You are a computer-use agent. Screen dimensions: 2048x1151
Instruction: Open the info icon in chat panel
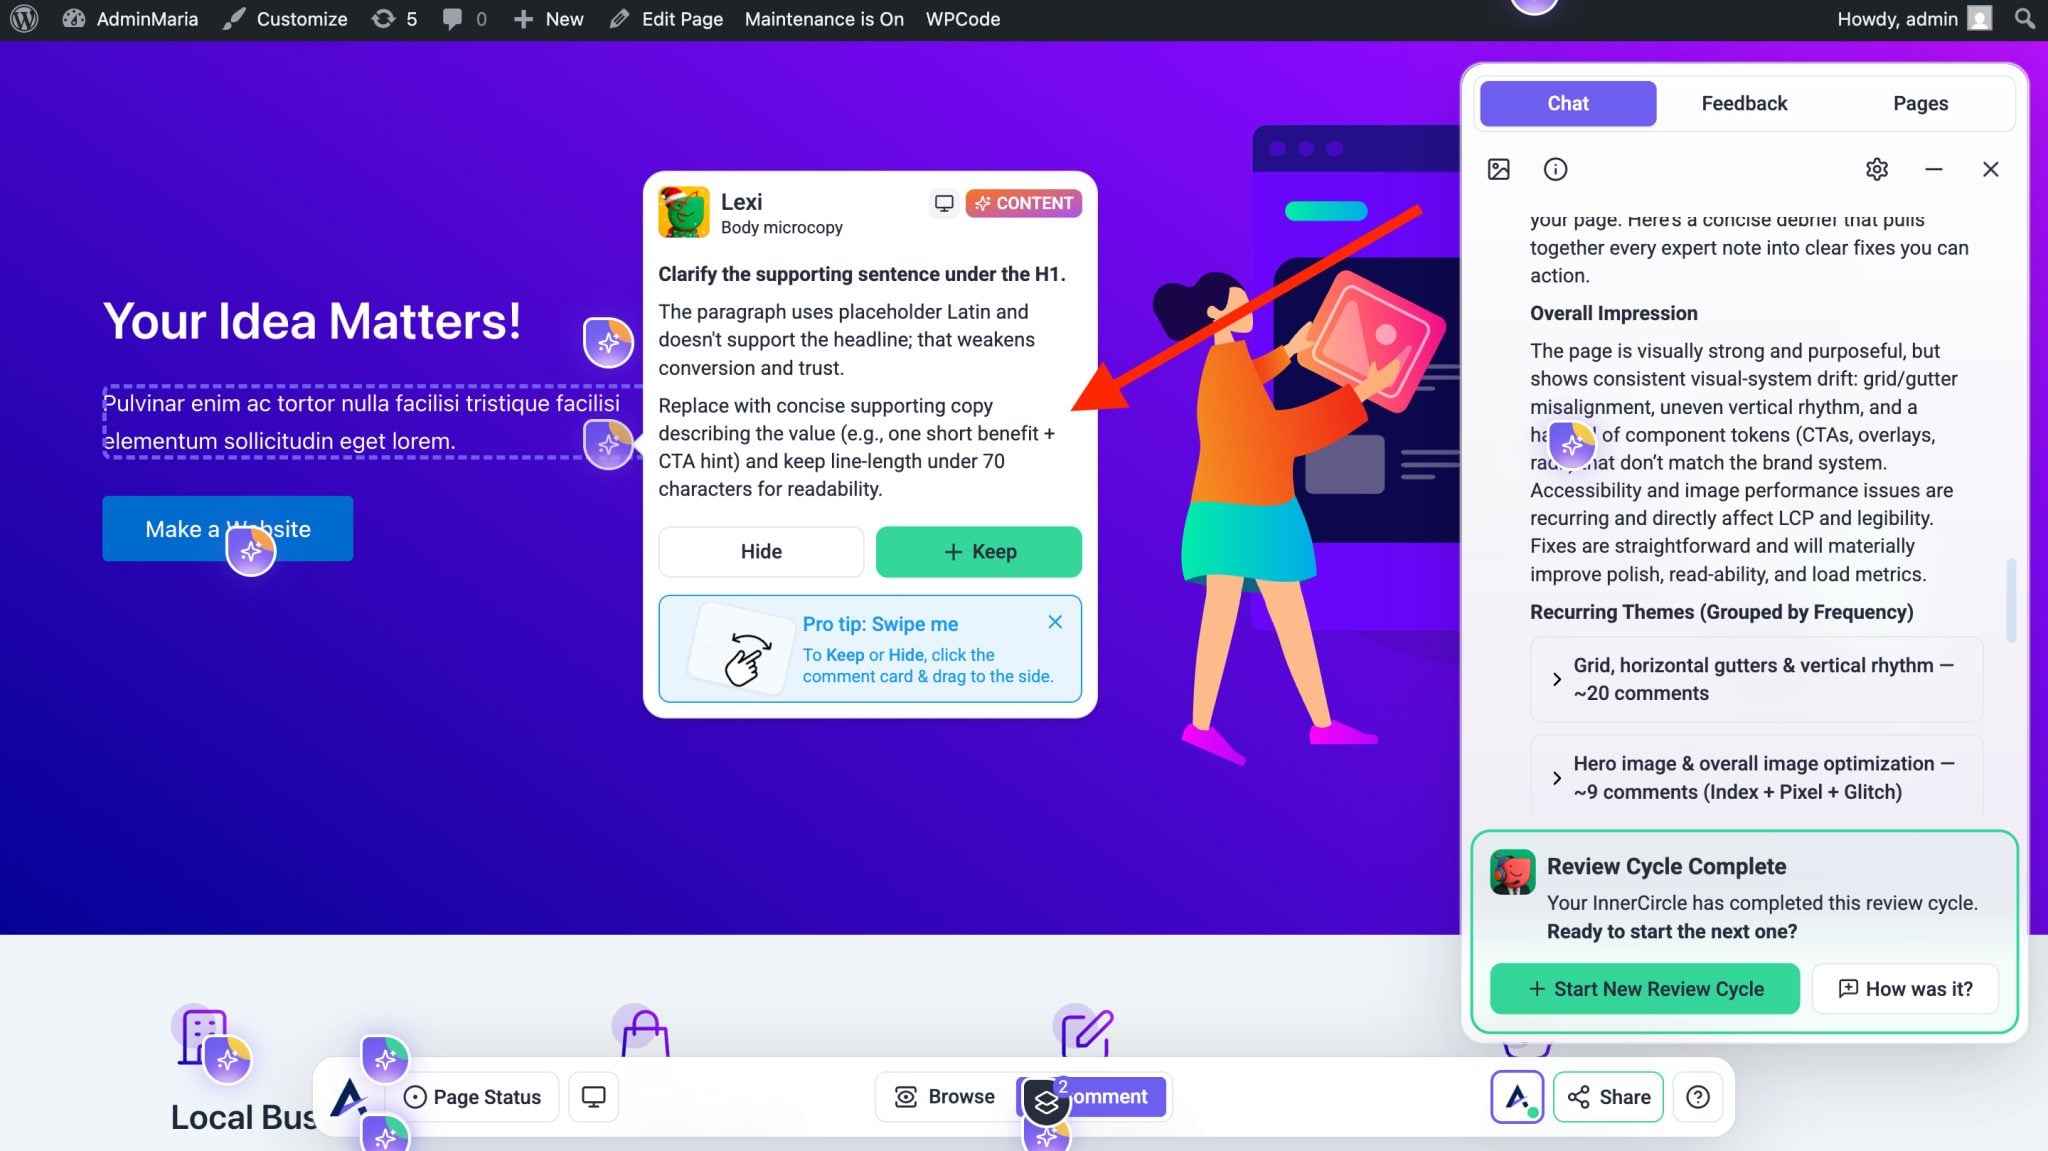click(x=1555, y=169)
